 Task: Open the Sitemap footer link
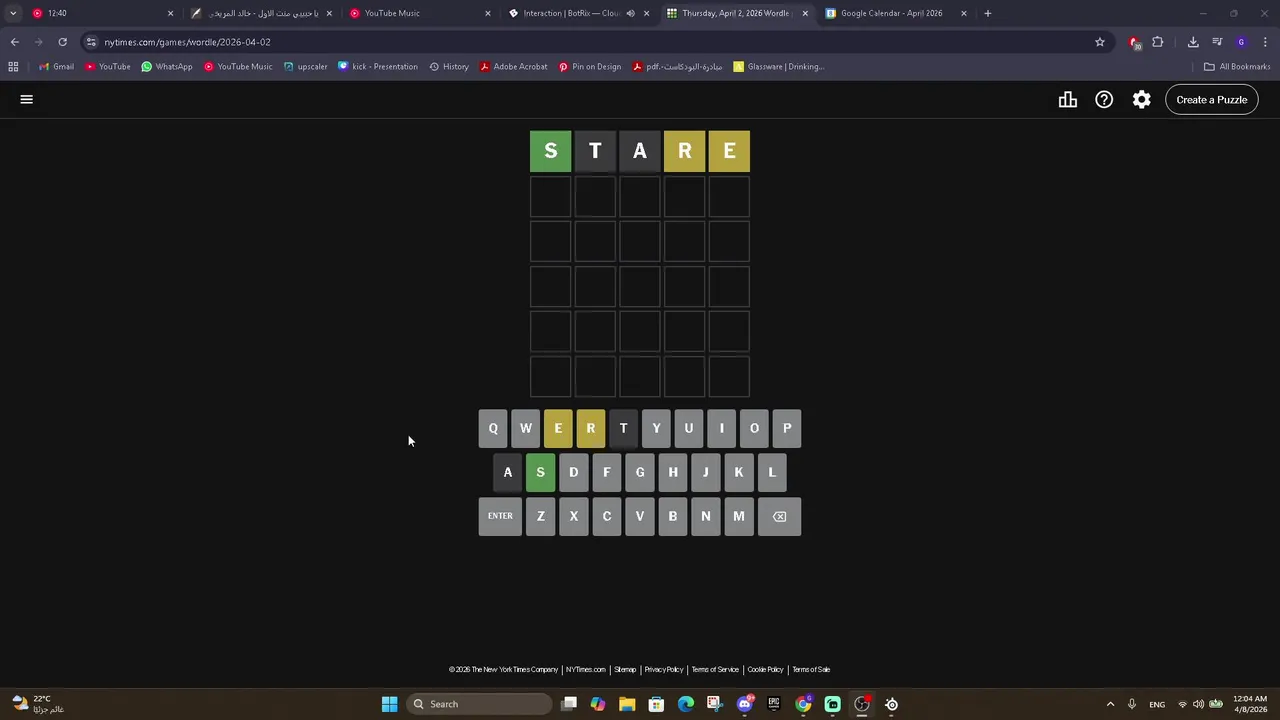[x=625, y=670]
